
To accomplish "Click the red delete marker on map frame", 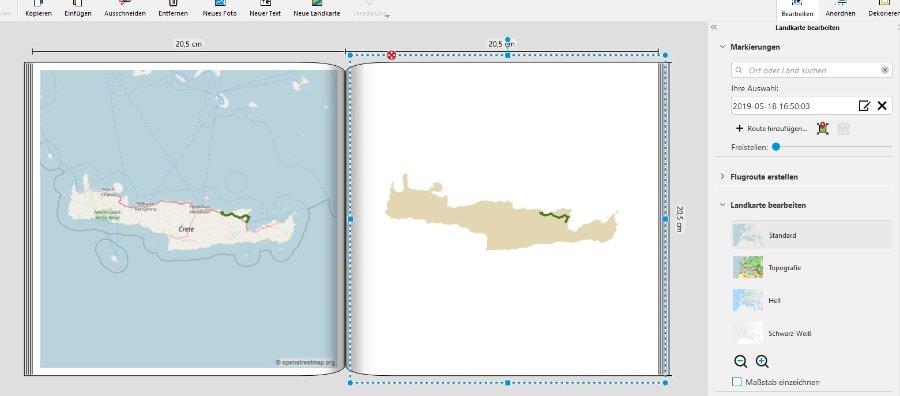I will click(391, 55).
